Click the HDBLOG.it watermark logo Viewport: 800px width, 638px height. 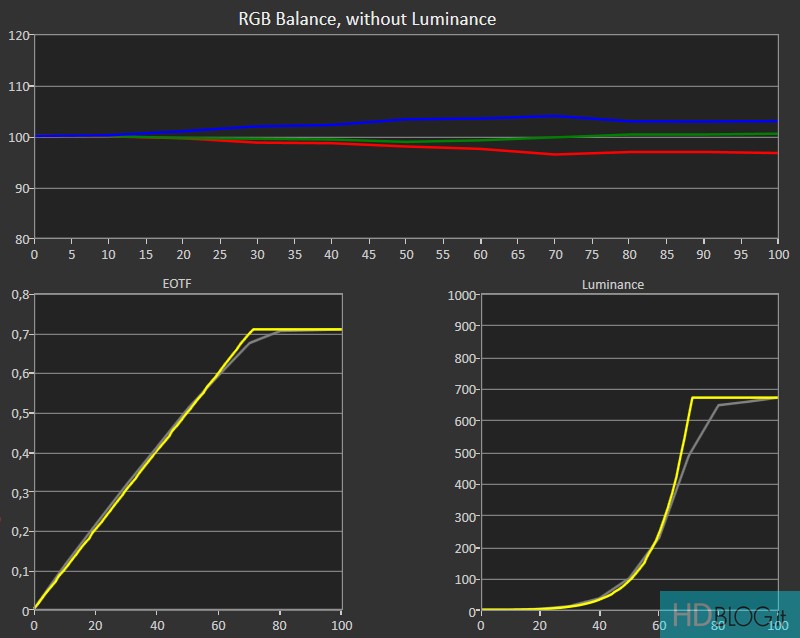[729, 612]
